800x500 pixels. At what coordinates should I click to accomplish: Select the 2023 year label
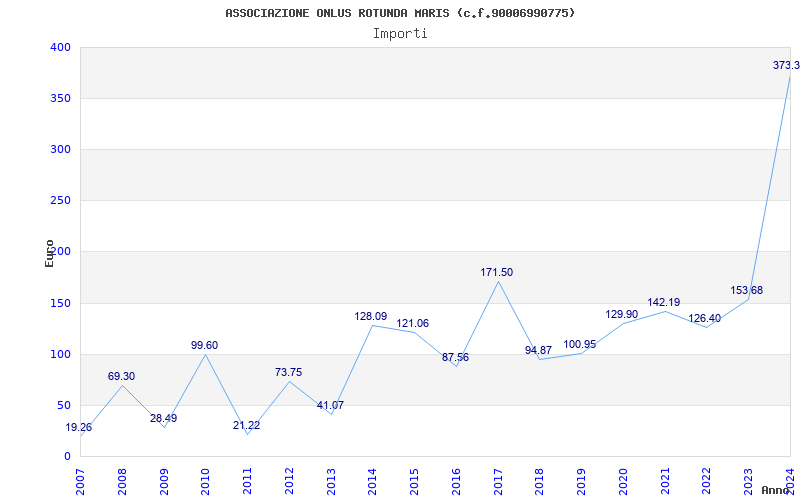(748, 482)
